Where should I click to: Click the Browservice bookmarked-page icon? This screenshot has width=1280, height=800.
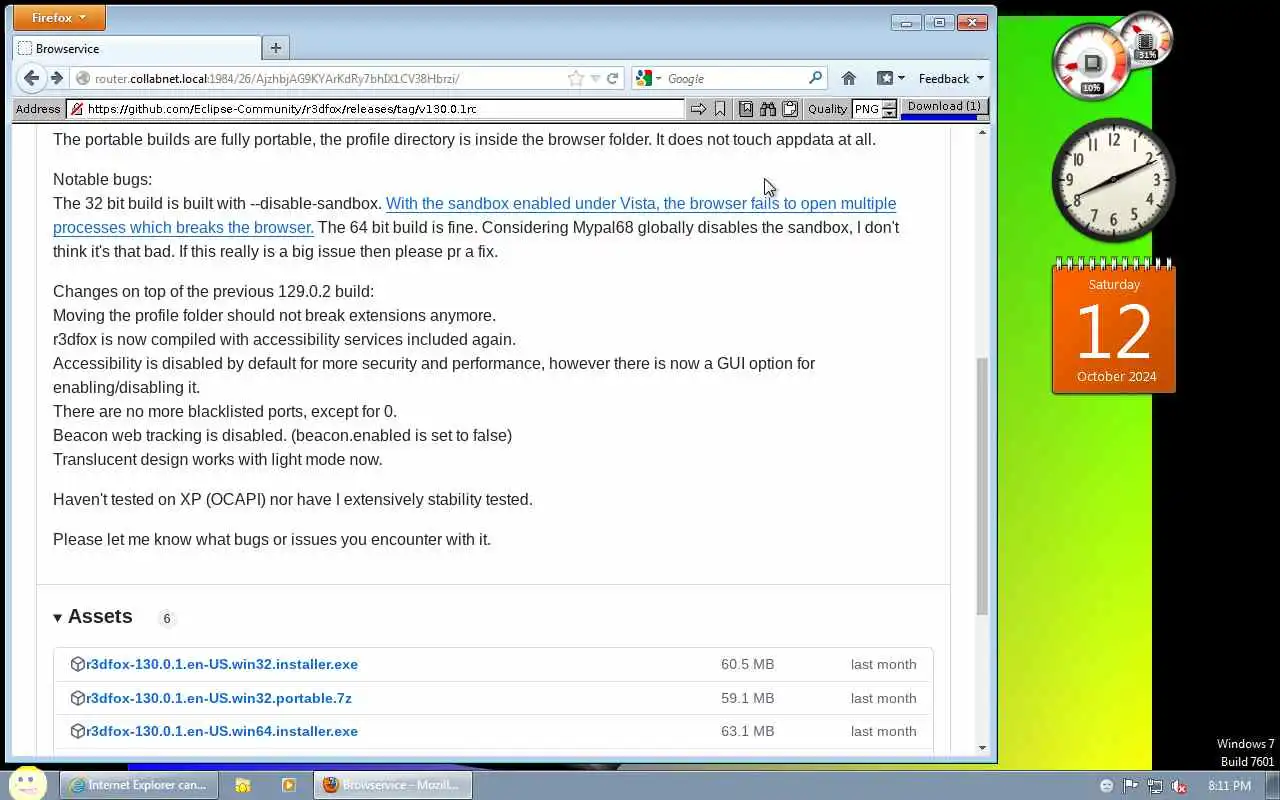coord(746,109)
